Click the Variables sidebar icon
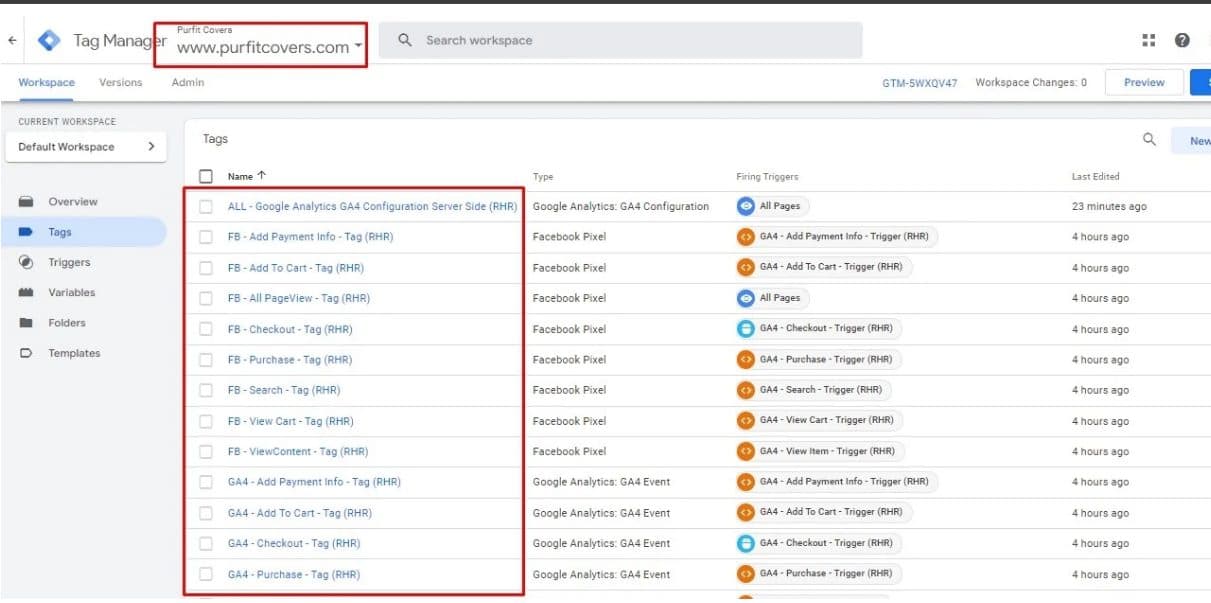The width and height of the screenshot is (1211, 603). coord(26,293)
